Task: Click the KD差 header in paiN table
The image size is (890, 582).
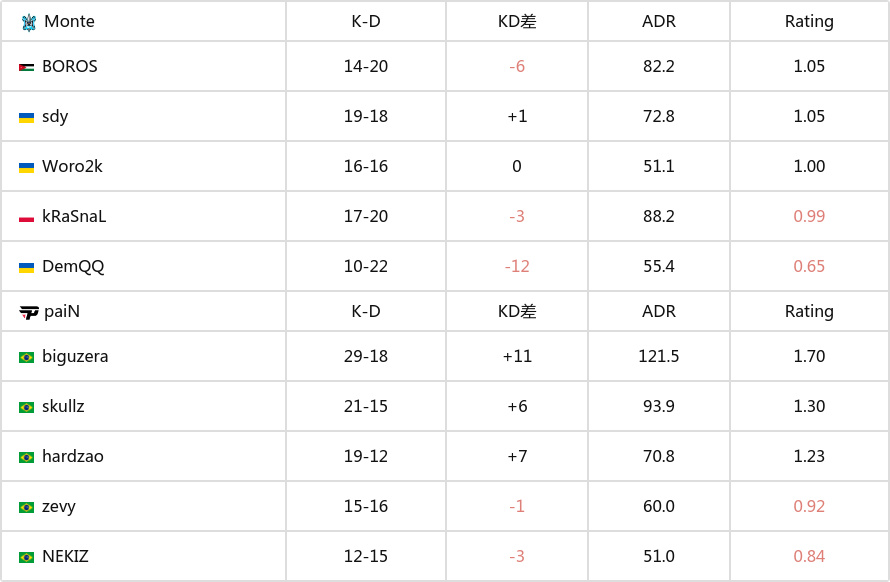Action: tap(517, 311)
